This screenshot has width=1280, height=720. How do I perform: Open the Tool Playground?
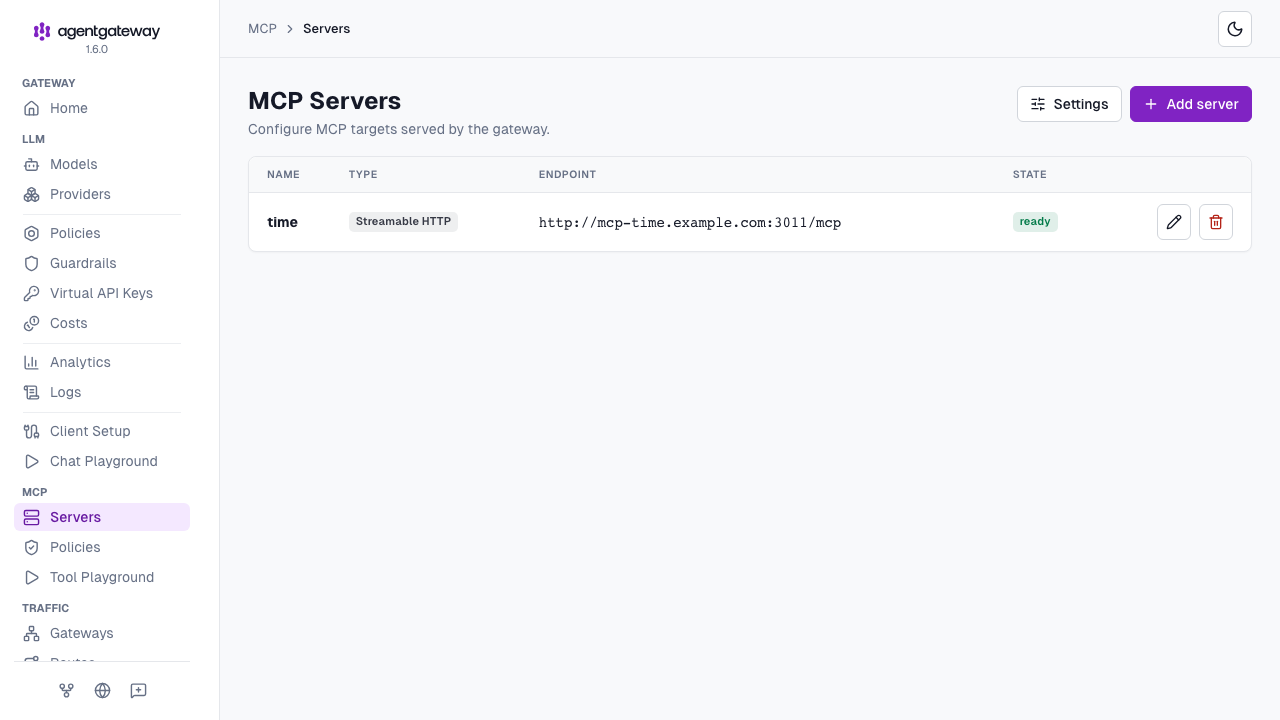(x=102, y=577)
